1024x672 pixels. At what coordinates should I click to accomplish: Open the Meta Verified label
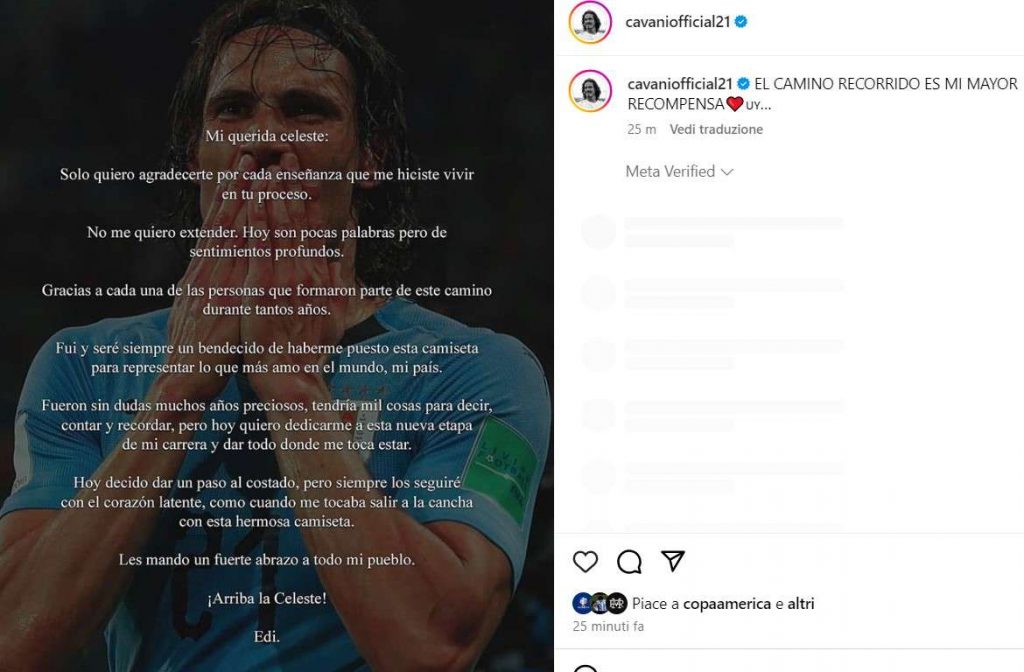[x=670, y=171]
